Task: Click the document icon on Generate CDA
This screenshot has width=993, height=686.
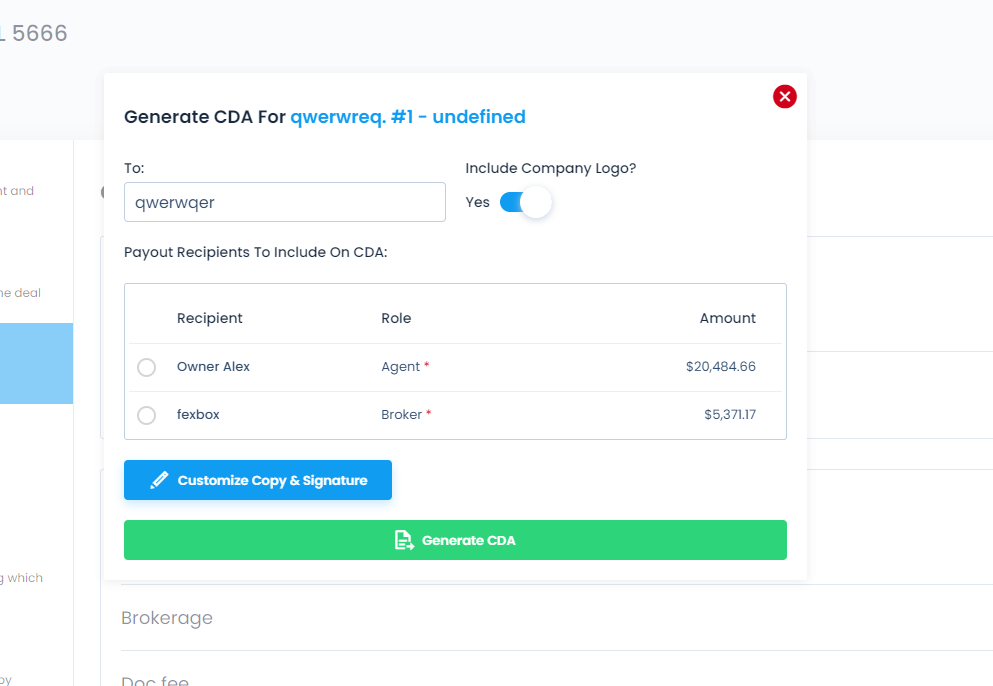Action: 403,540
